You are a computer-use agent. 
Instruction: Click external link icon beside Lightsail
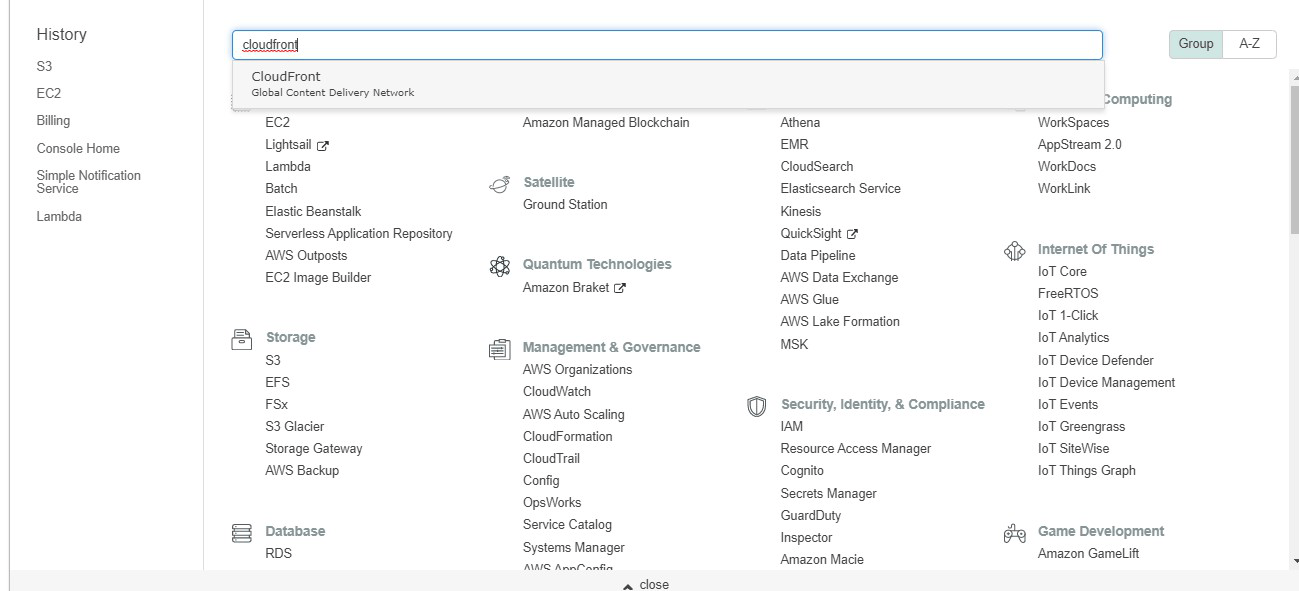click(323, 146)
